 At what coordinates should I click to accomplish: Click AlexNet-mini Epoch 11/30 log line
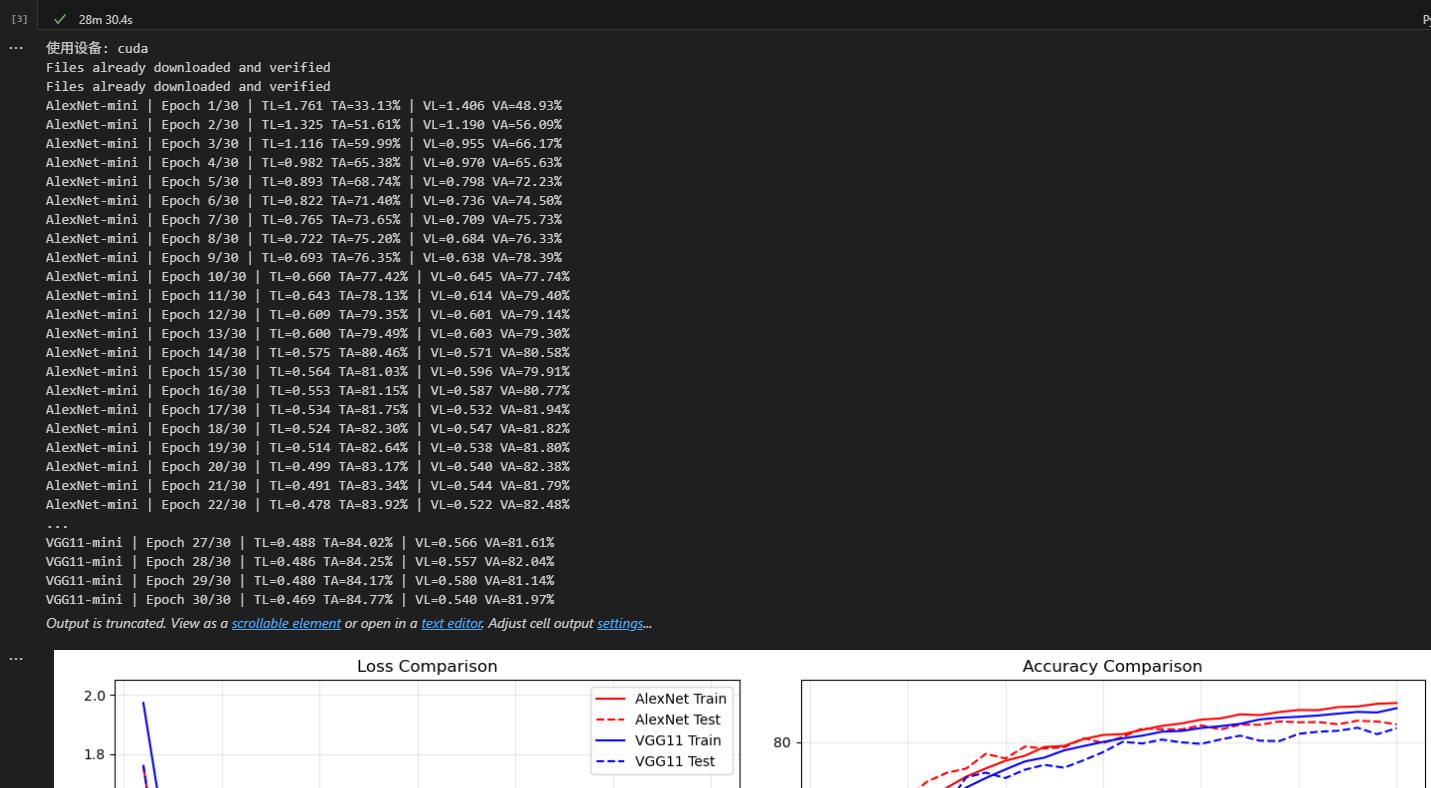pos(308,295)
